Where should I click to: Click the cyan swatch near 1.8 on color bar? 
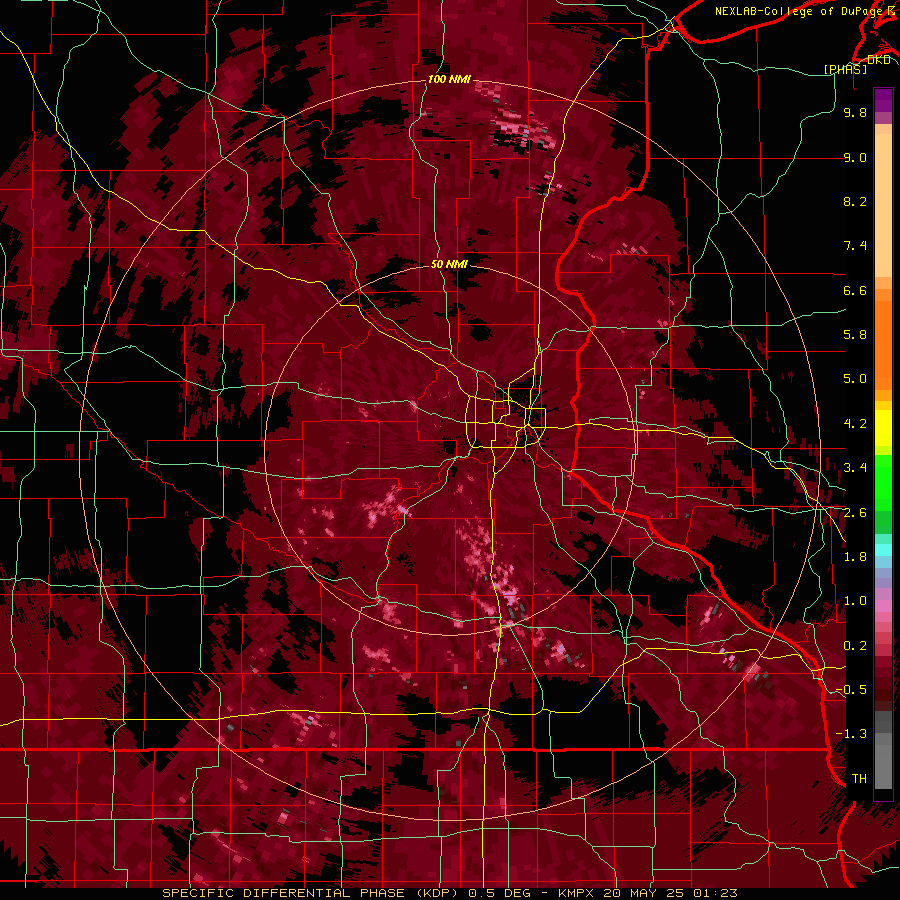[x=883, y=550]
